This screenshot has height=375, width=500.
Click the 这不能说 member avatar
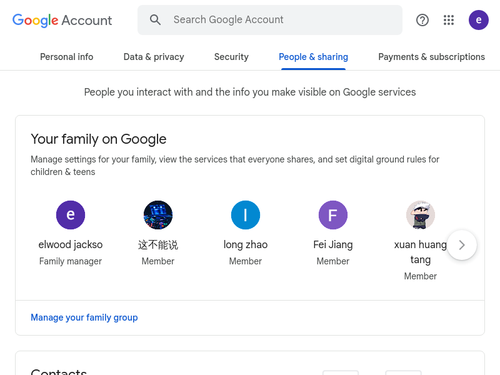point(158,215)
